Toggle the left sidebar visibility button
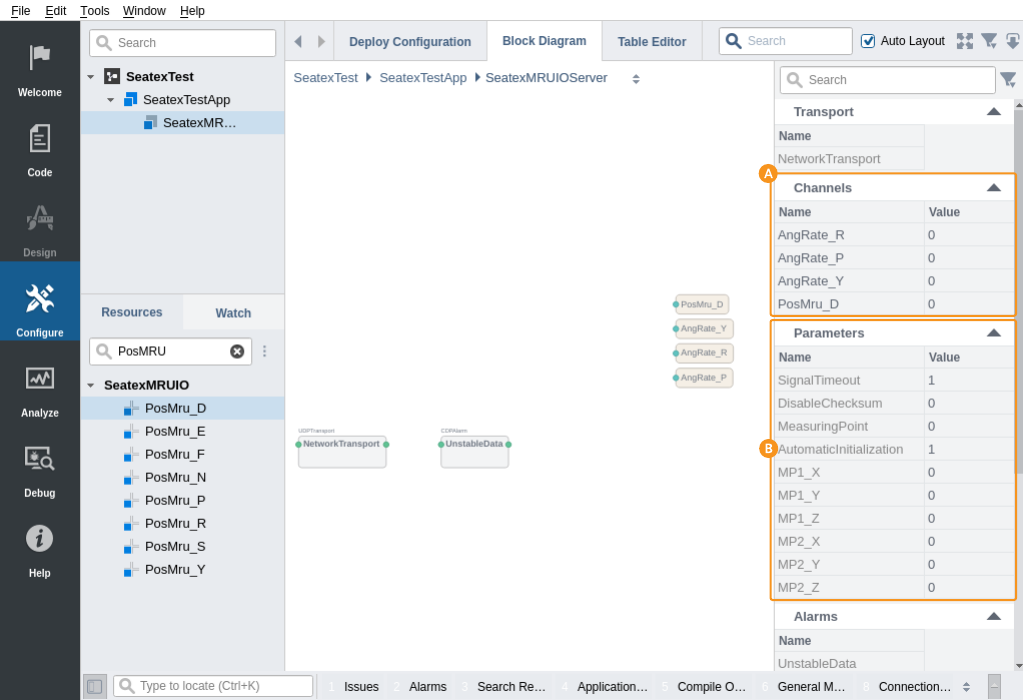Image resolution: width=1023 pixels, height=700 pixels. tap(94, 686)
